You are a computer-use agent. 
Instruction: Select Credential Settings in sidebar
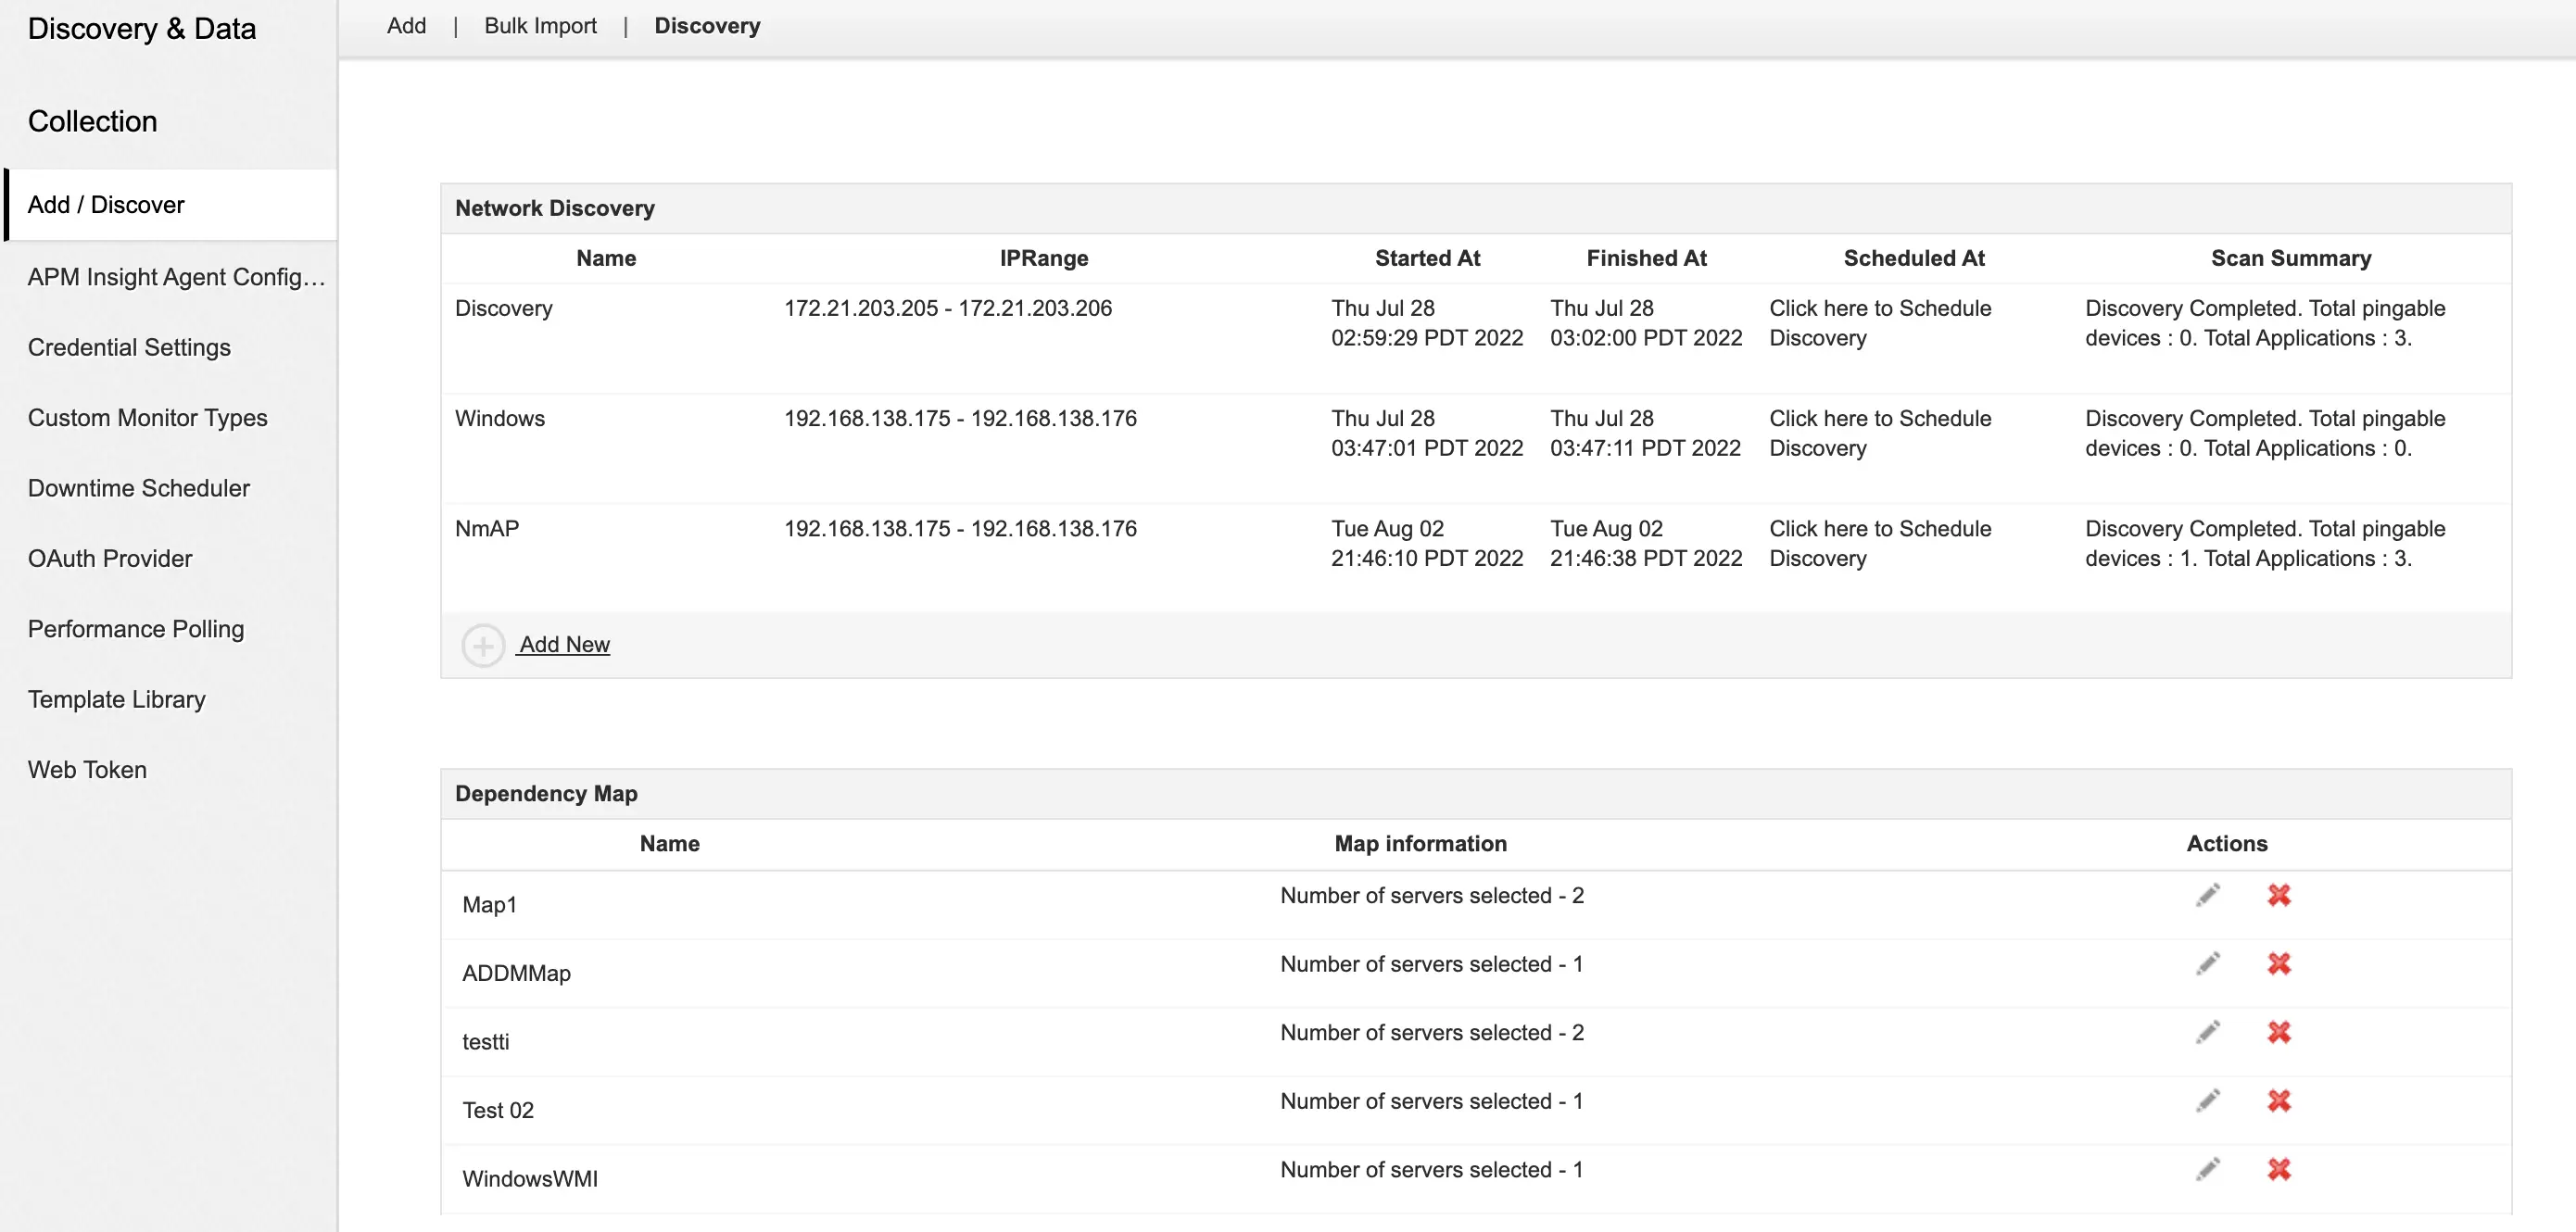(129, 347)
